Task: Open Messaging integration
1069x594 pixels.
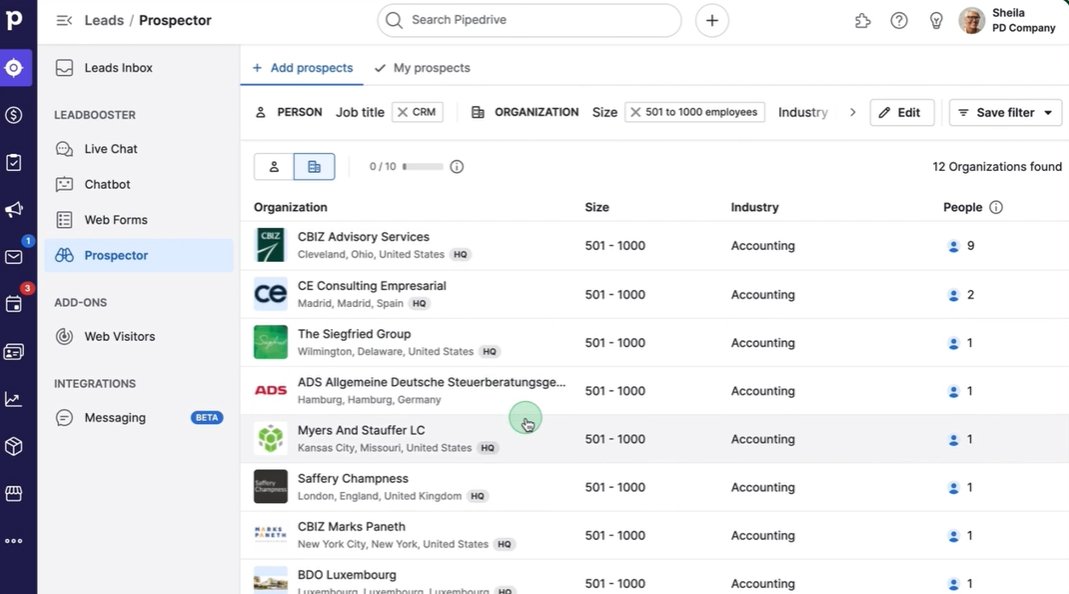Action: (x=138, y=417)
